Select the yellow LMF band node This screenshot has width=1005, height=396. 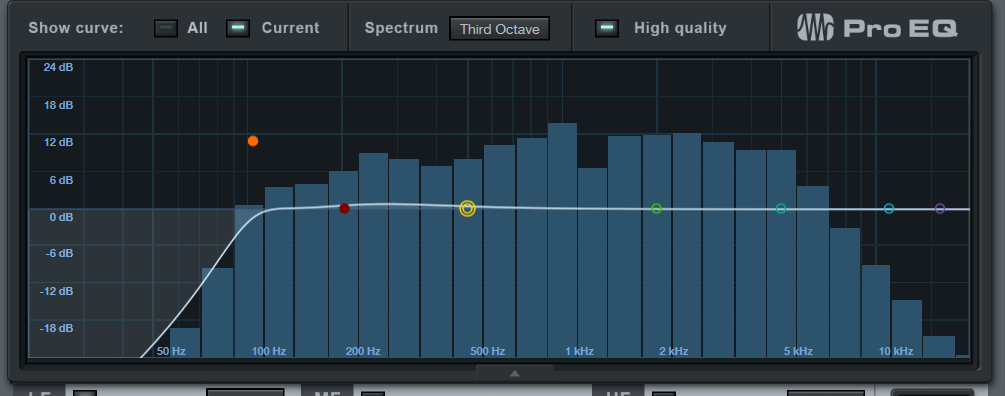[x=467, y=208]
